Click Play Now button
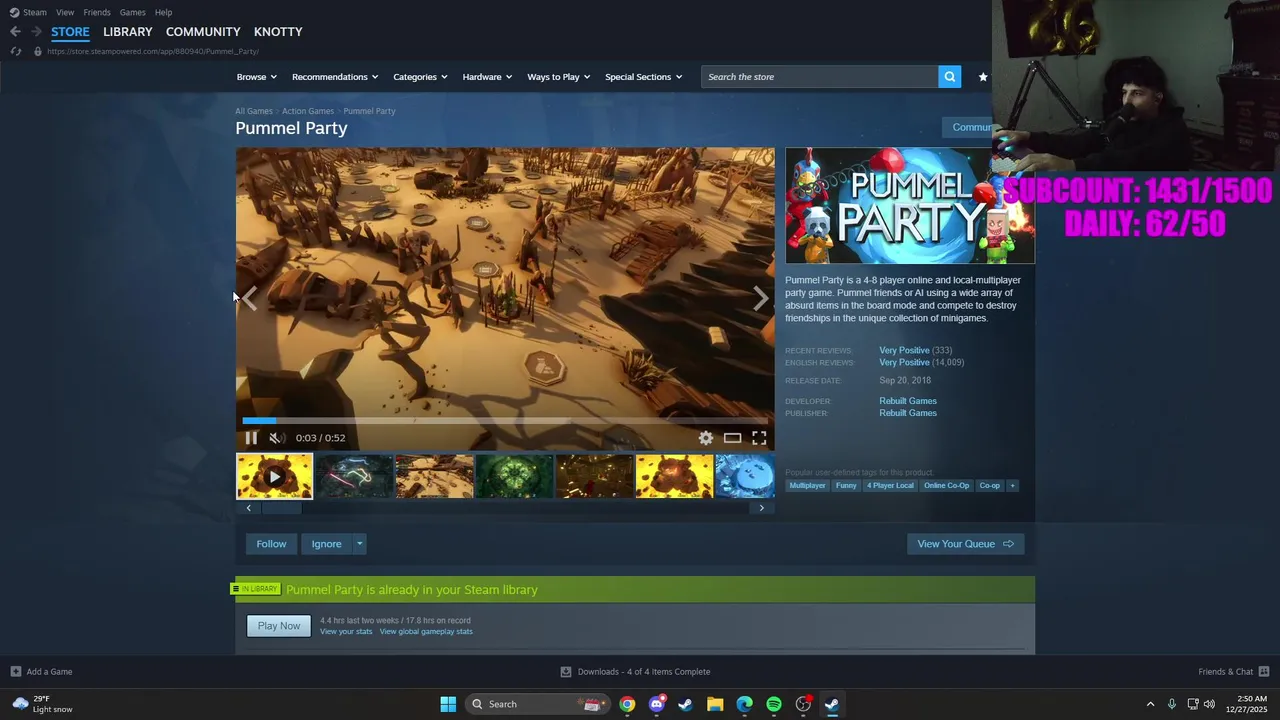This screenshot has width=1280, height=720. click(279, 626)
